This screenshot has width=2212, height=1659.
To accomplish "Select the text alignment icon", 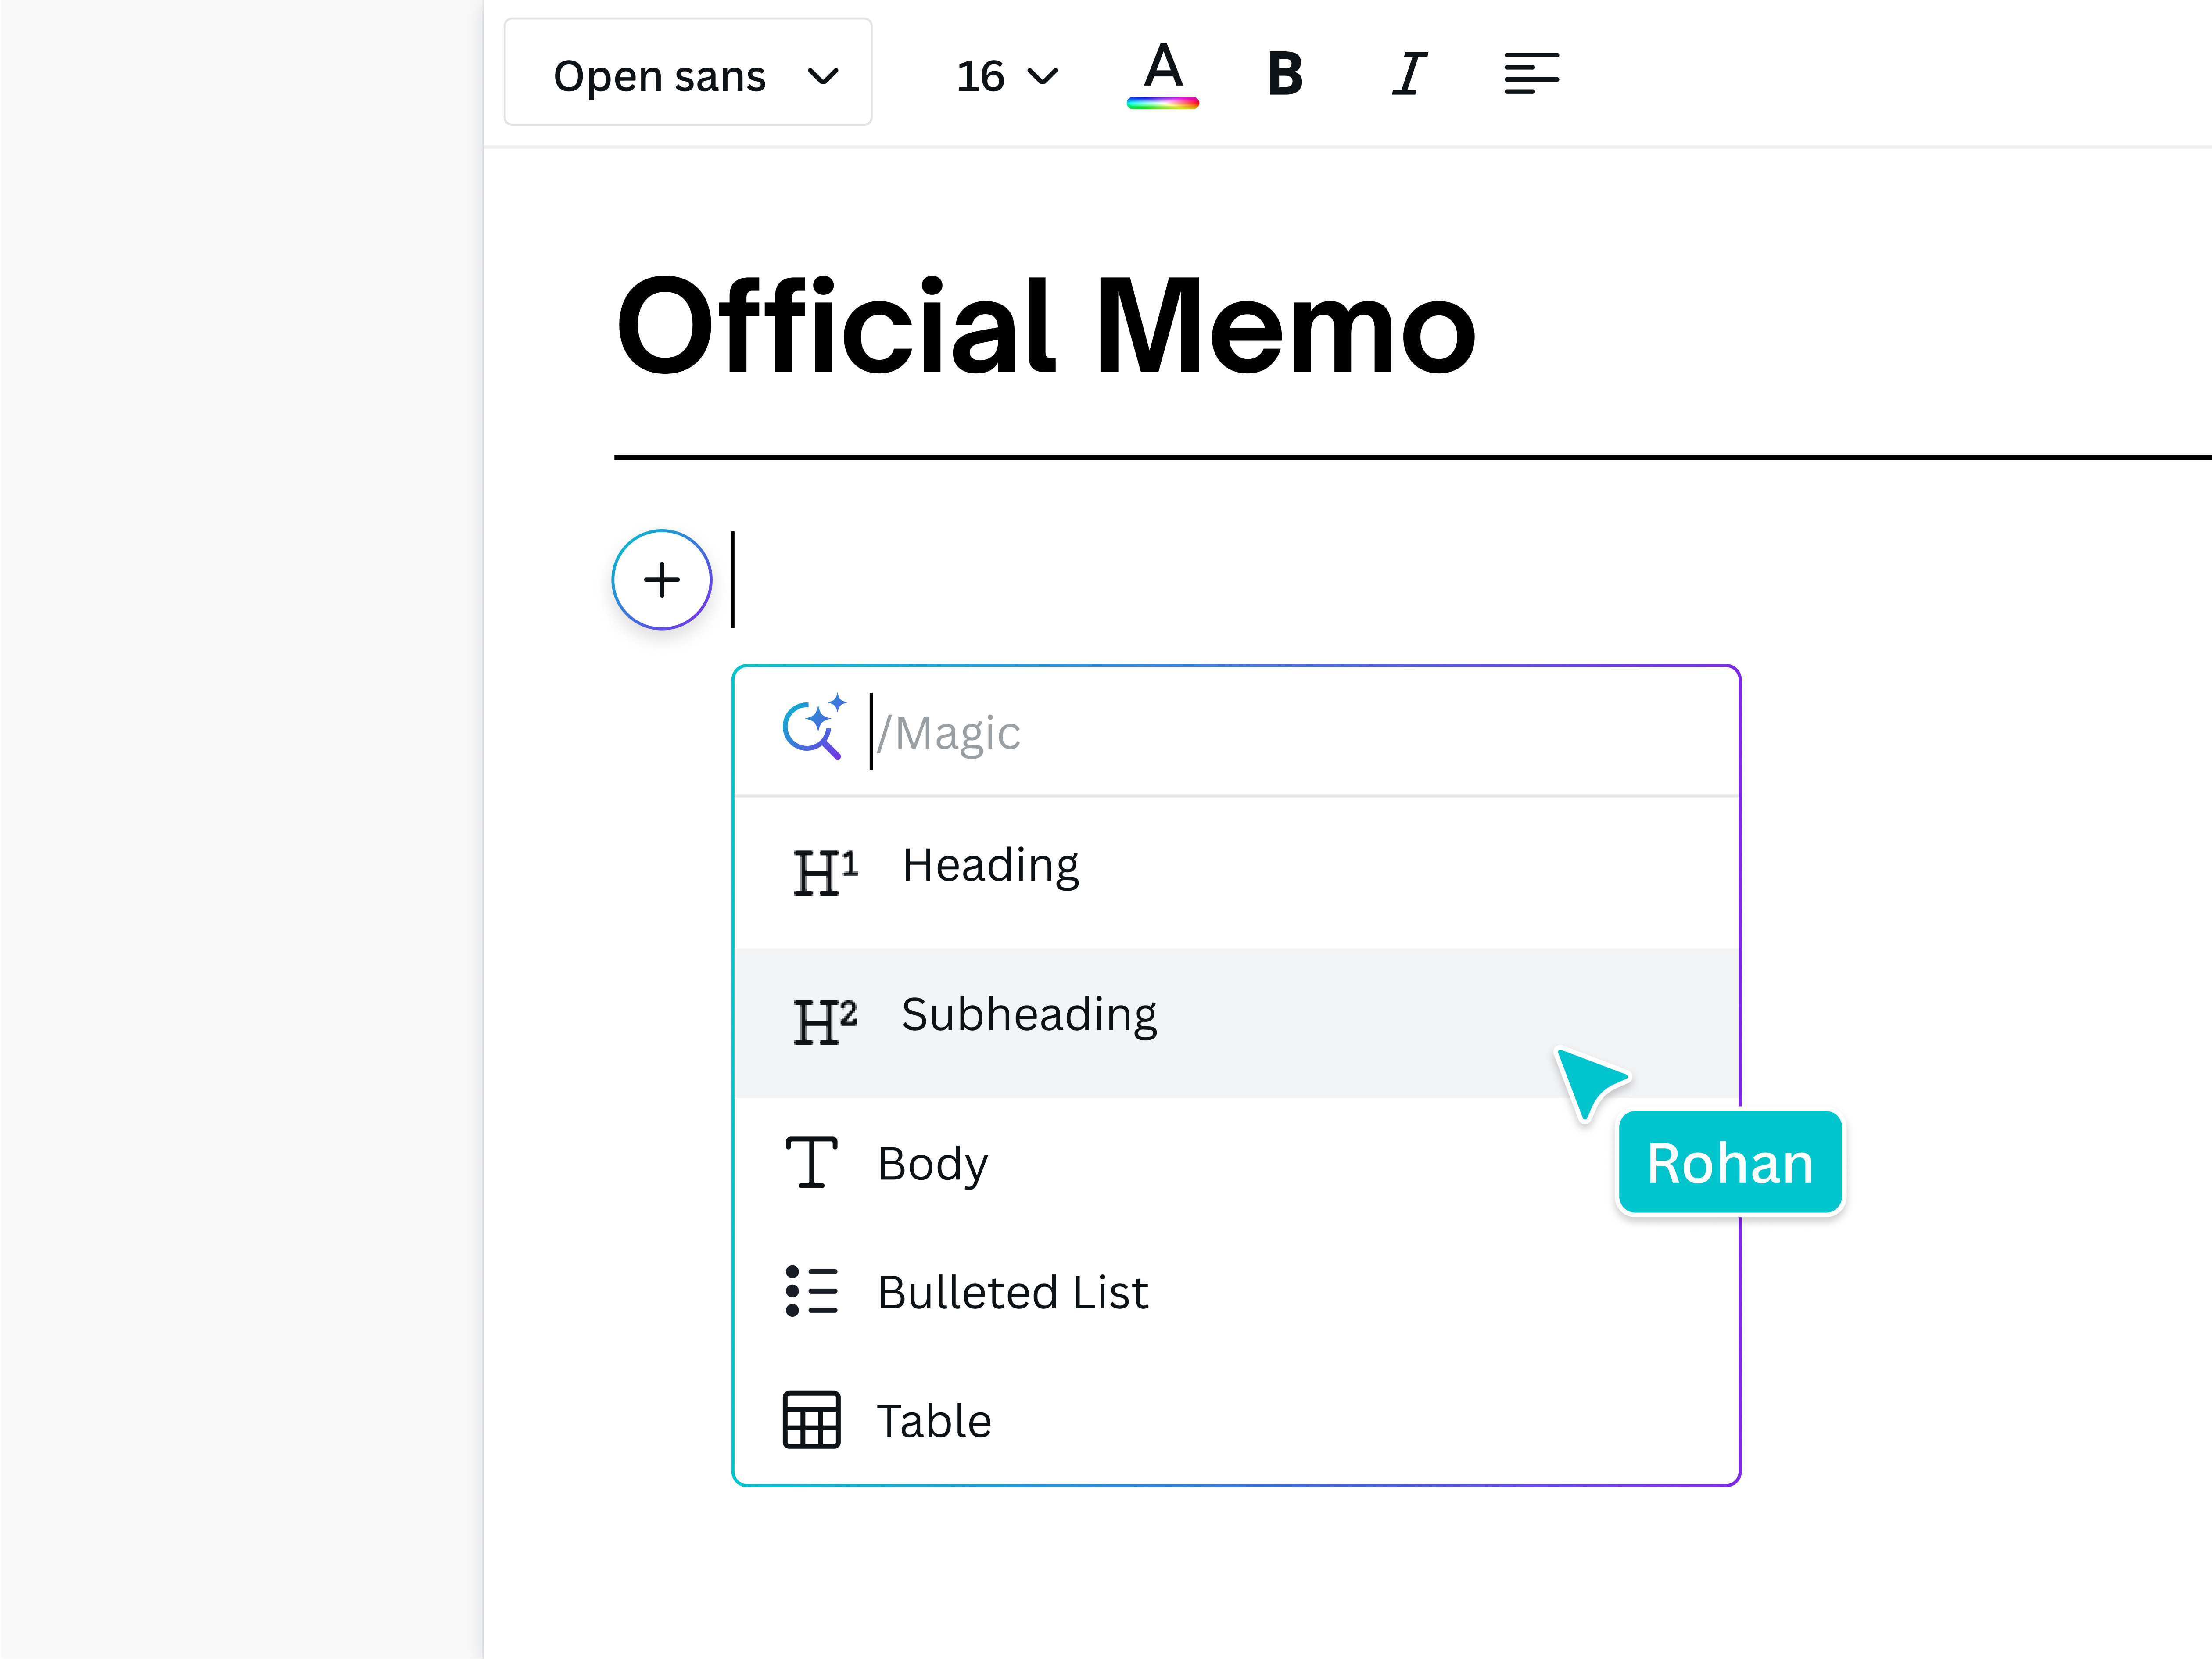I will point(1530,73).
